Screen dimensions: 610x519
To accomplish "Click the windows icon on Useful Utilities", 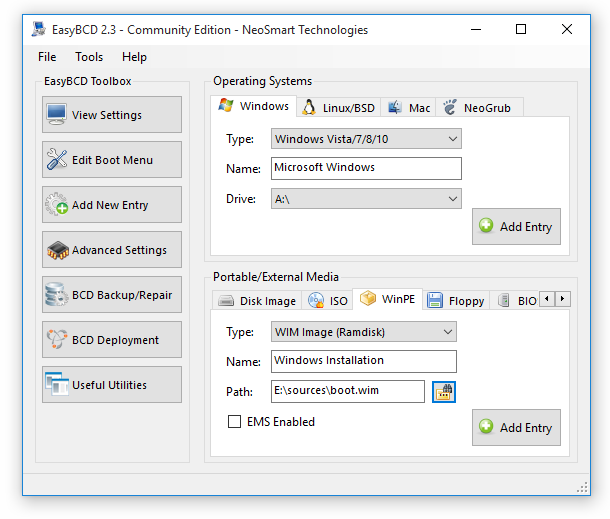I will point(57,384).
